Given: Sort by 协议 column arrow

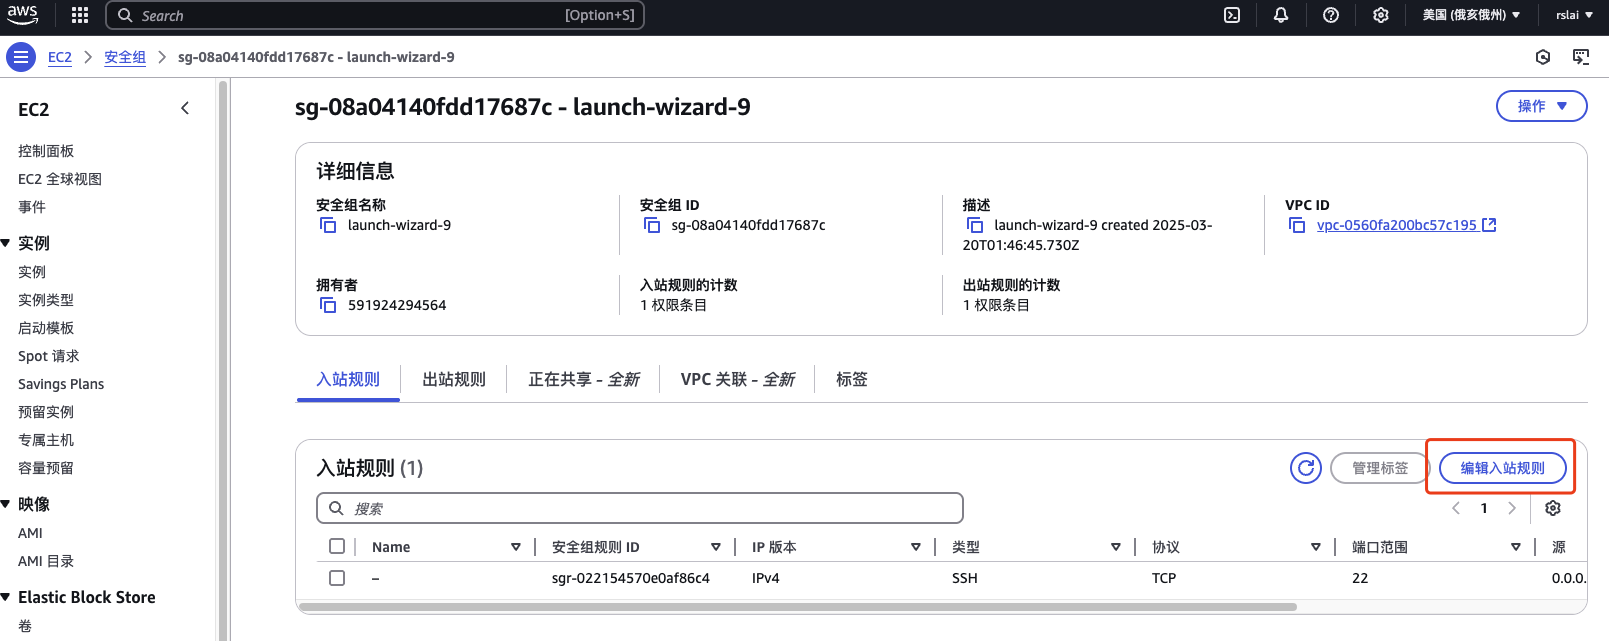Looking at the screenshot, I should click(x=1316, y=547).
